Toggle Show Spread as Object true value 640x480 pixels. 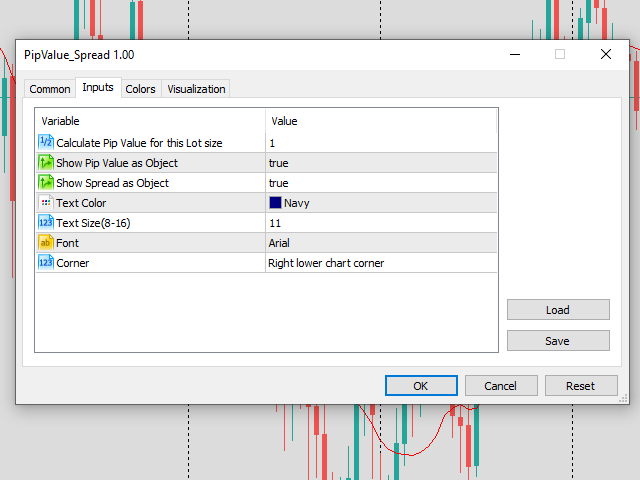click(x=381, y=183)
